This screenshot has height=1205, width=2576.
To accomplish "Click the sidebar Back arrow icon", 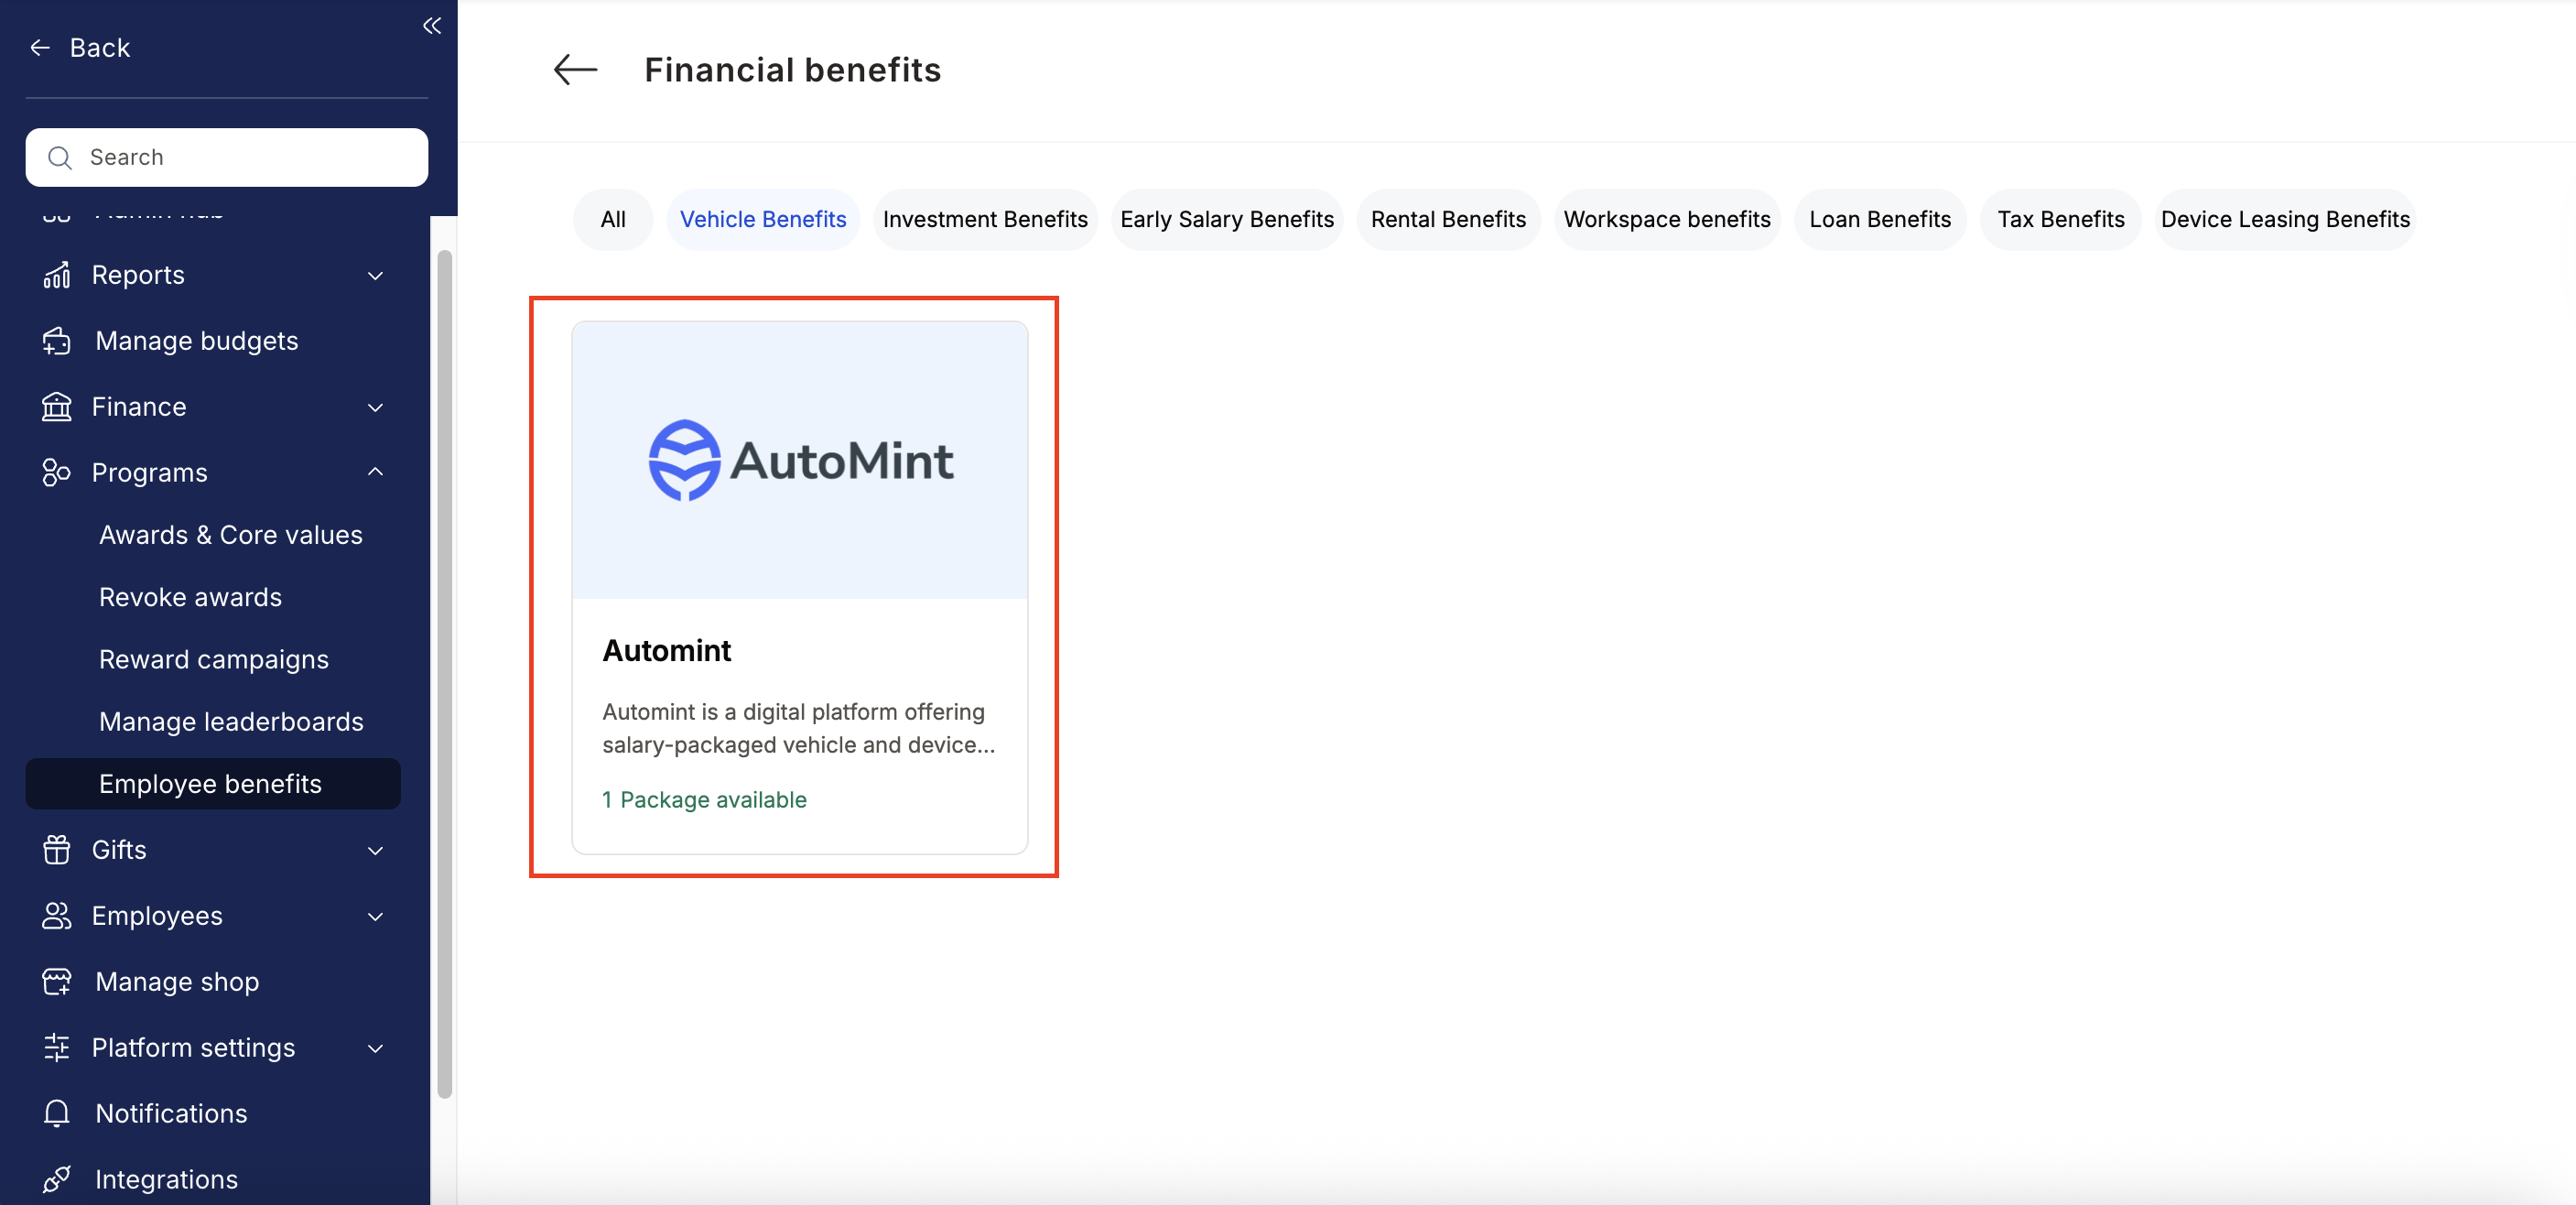I will pos(40,47).
